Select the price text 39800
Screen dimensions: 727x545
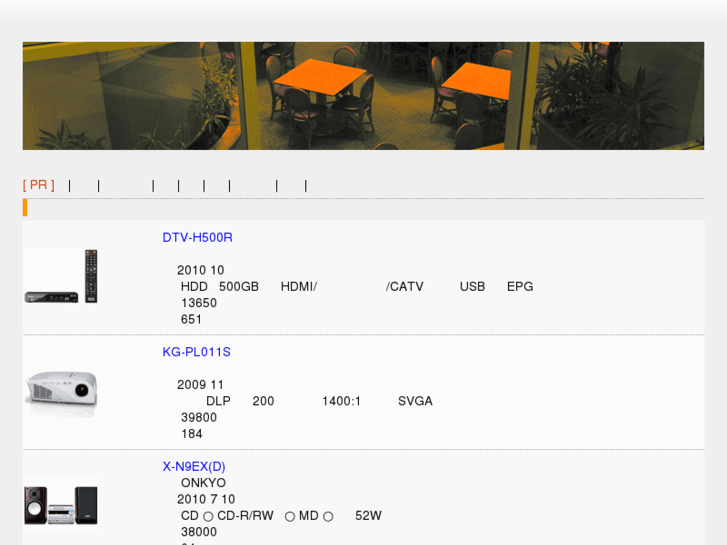199,417
